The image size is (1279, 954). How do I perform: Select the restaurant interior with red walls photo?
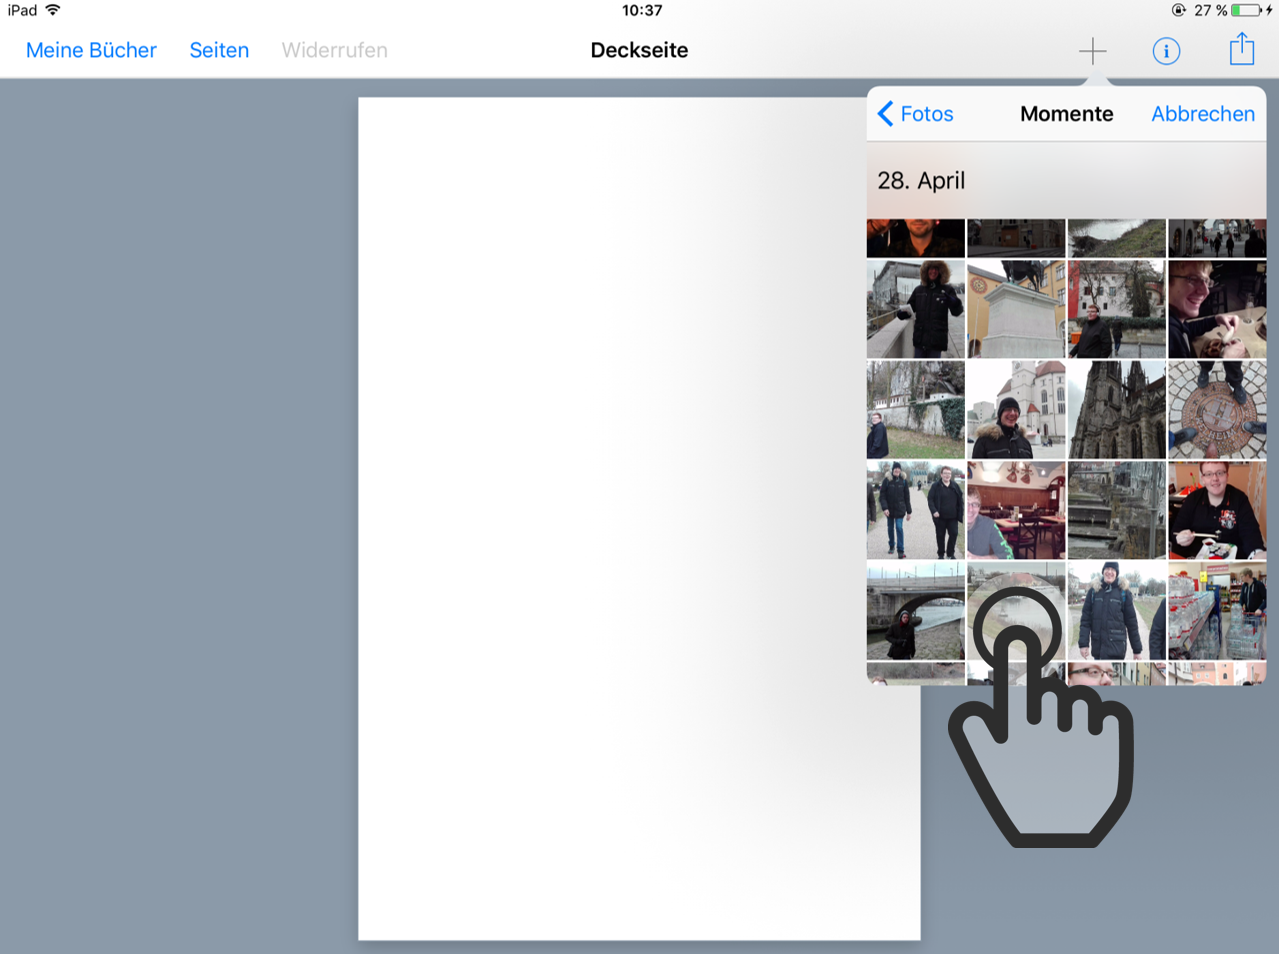pyautogui.click(x=1016, y=510)
